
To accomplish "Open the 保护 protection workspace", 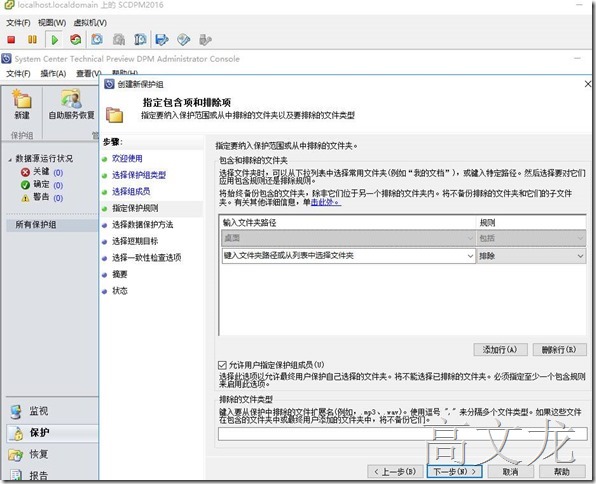I will [x=52, y=433].
